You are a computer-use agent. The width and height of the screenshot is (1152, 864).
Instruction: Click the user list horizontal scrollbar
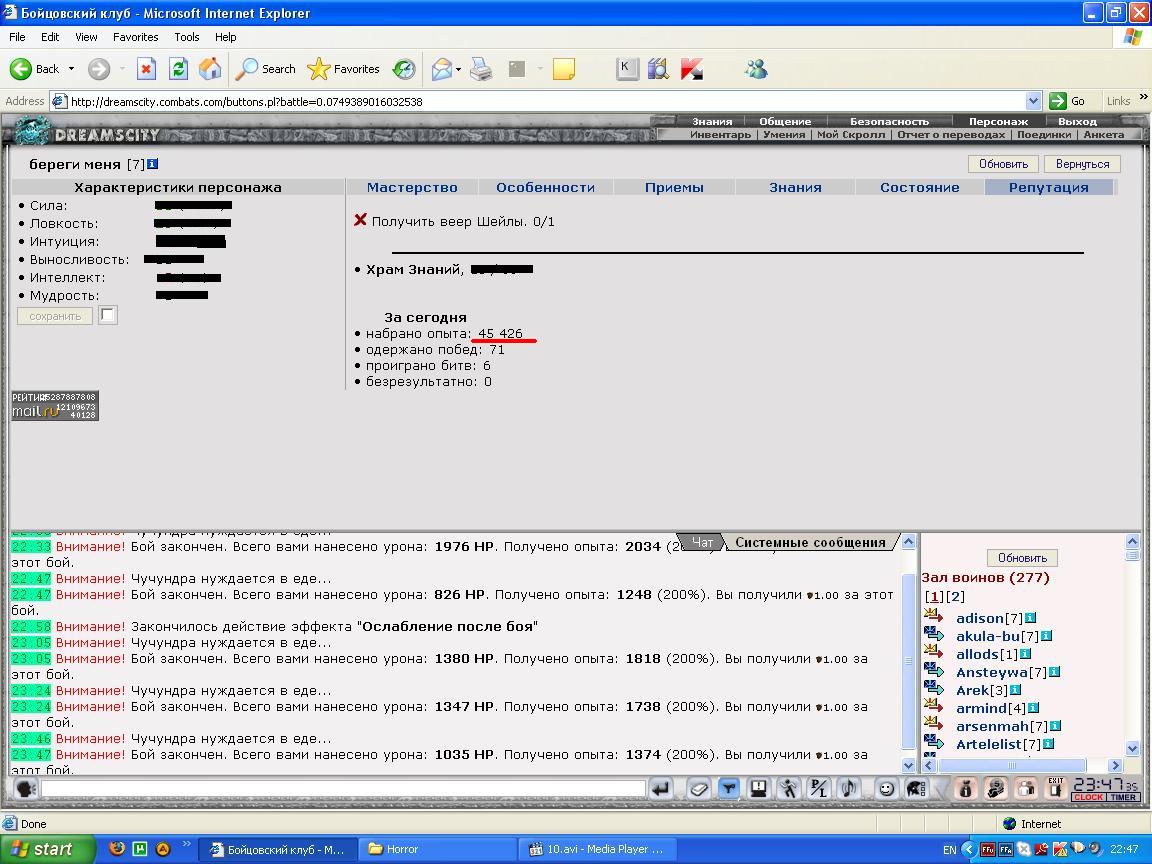pyautogui.click(x=1022, y=766)
